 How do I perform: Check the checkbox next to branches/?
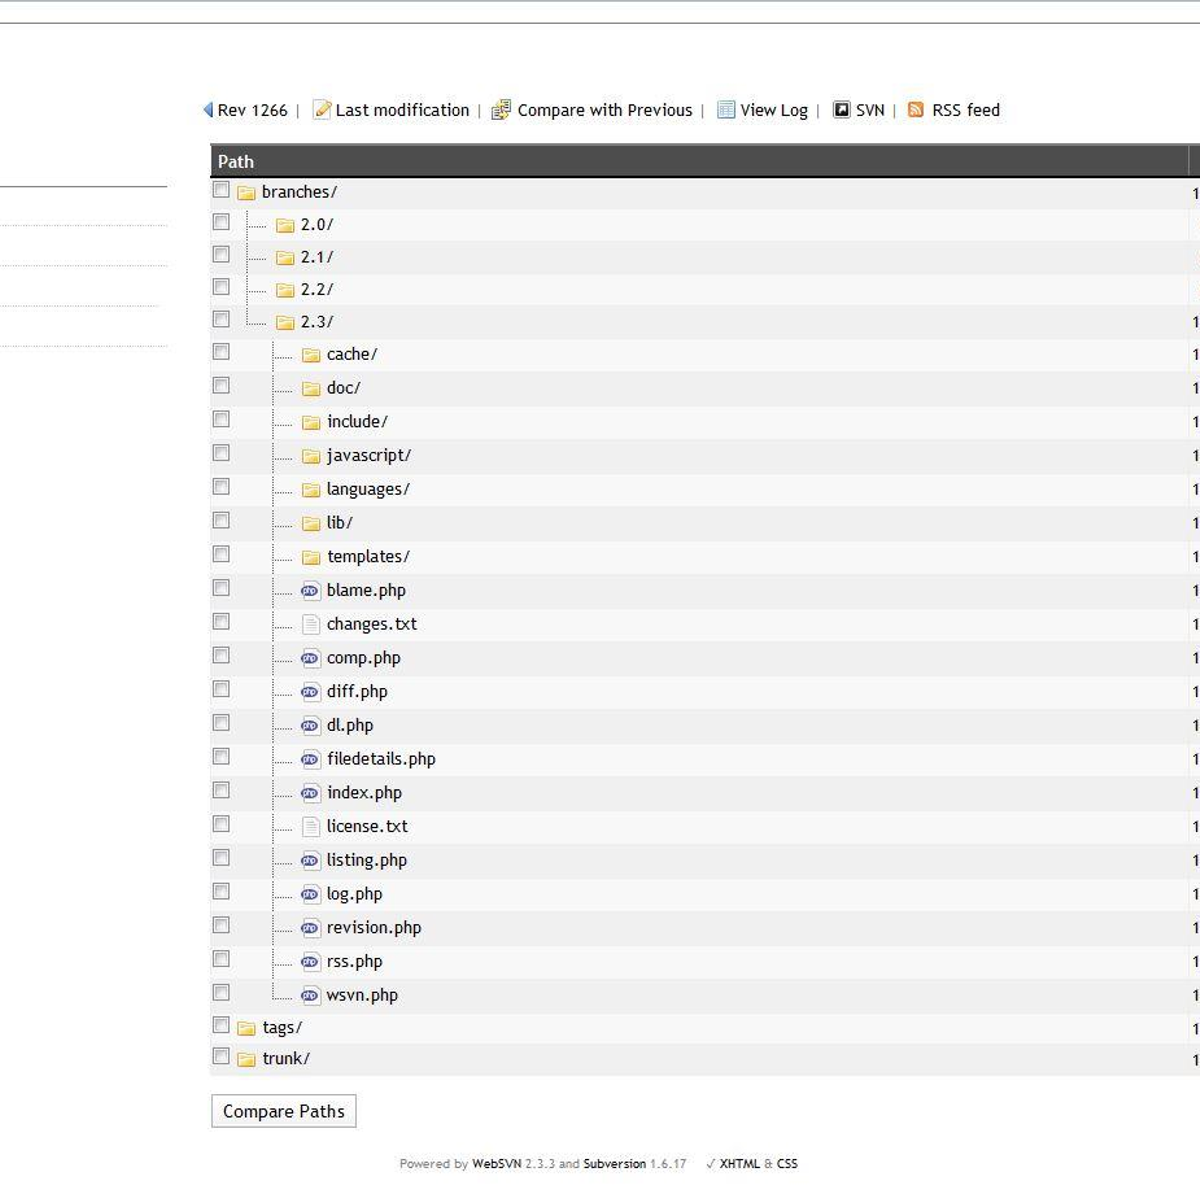[221, 188]
